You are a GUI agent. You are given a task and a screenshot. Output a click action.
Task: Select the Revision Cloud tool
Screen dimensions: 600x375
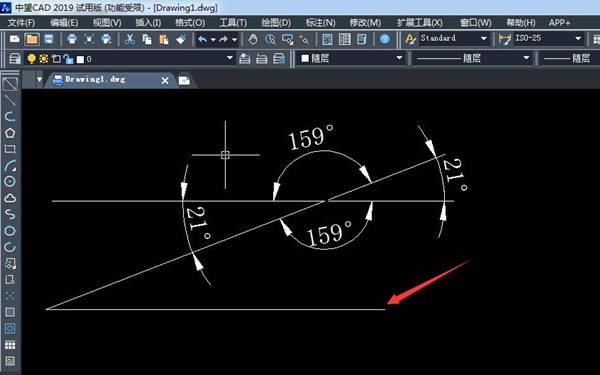10,198
